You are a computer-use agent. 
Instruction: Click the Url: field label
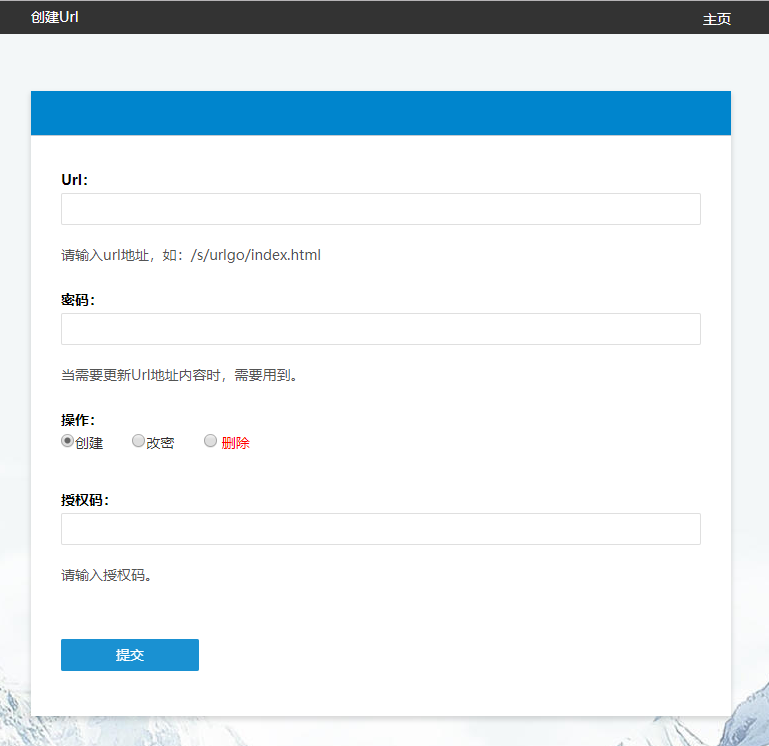[x=75, y=180]
